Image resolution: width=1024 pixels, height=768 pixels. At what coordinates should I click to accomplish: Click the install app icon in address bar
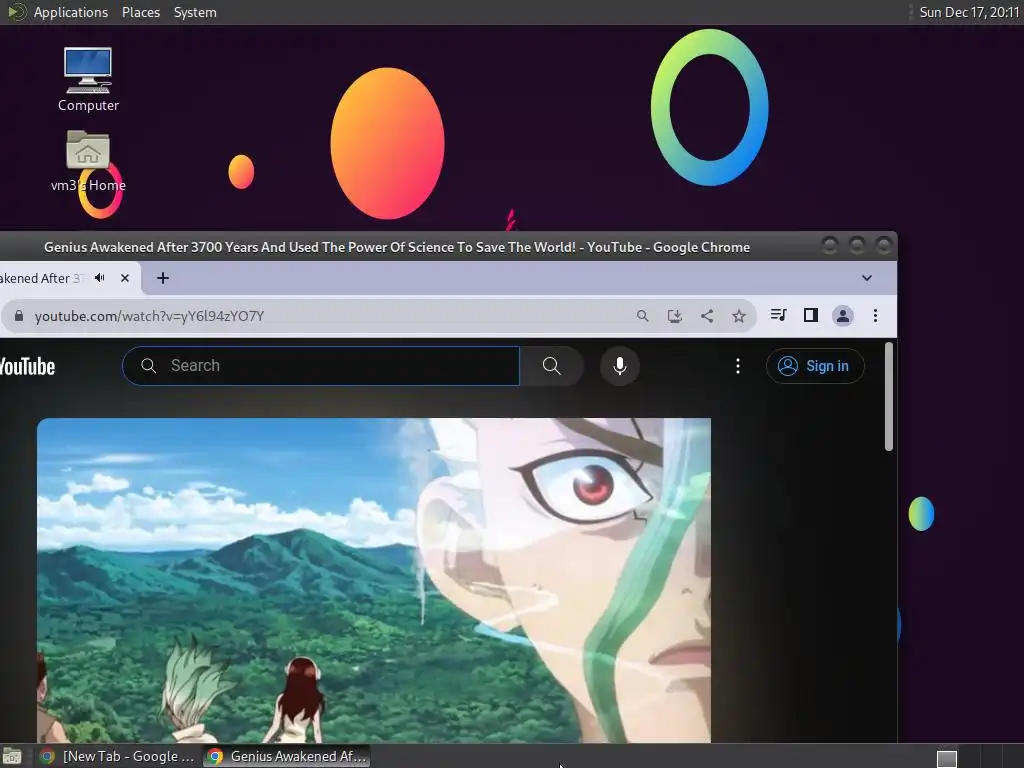tap(675, 316)
